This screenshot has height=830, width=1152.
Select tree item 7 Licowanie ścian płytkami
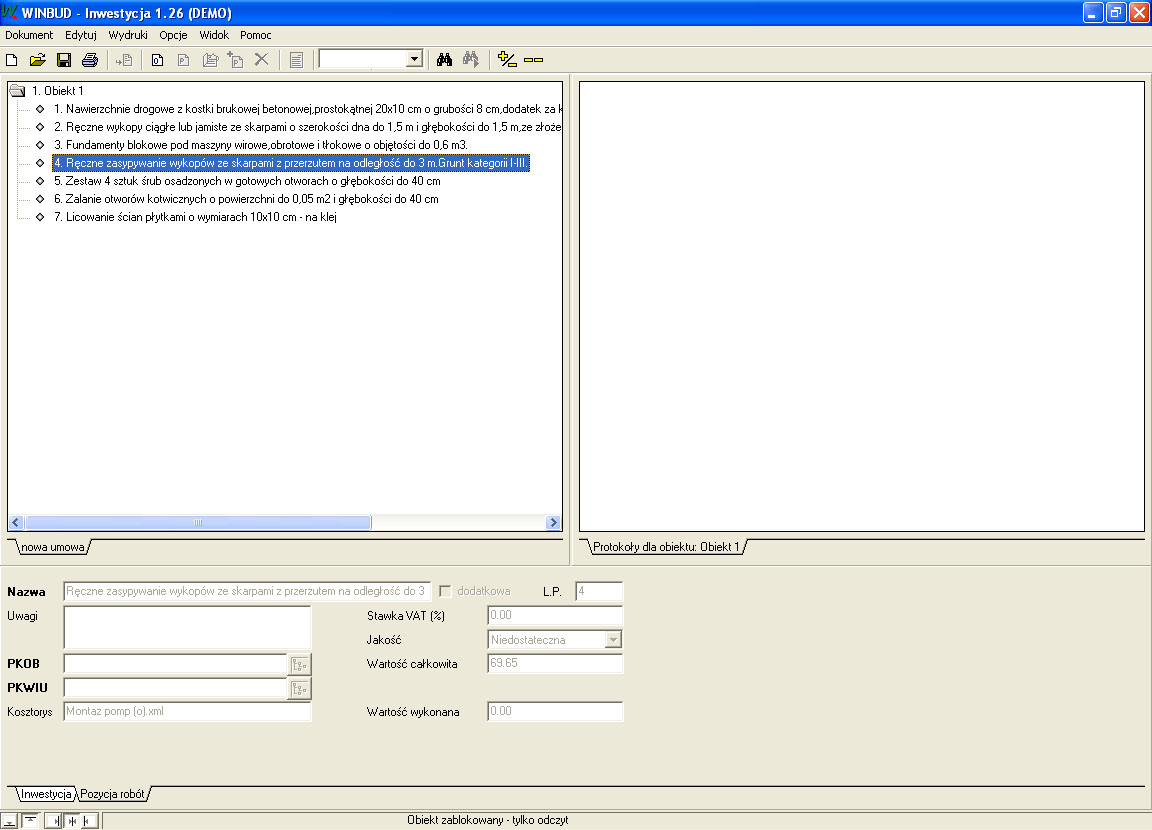coord(195,217)
